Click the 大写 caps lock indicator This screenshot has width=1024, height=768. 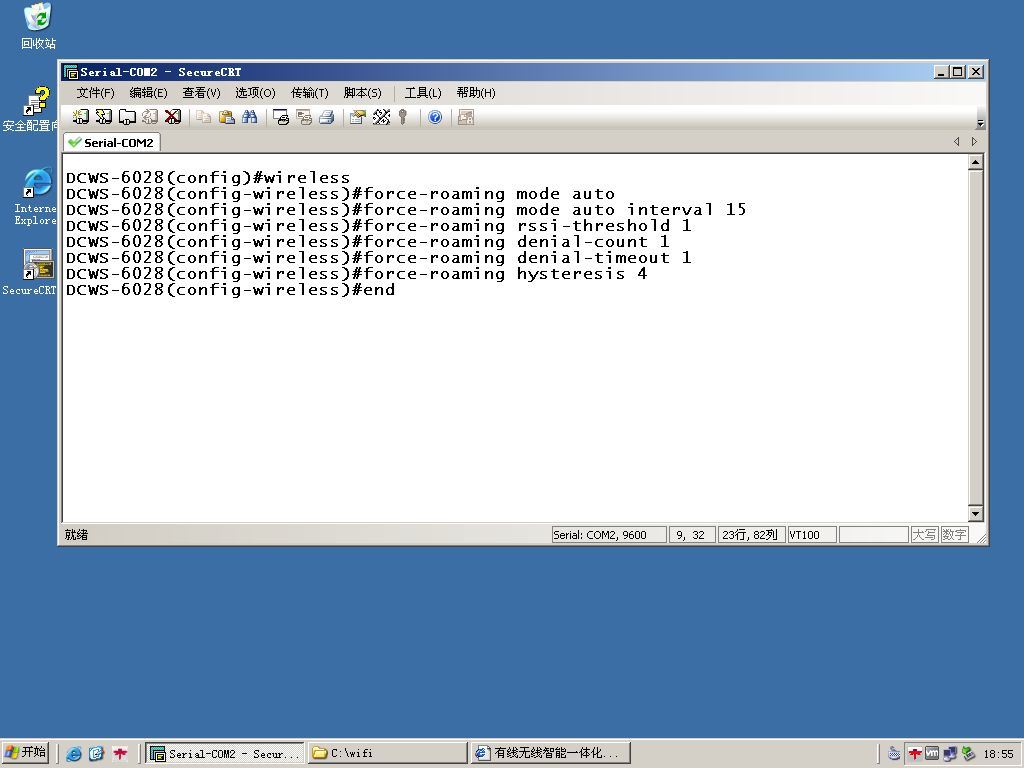point(924,535)
